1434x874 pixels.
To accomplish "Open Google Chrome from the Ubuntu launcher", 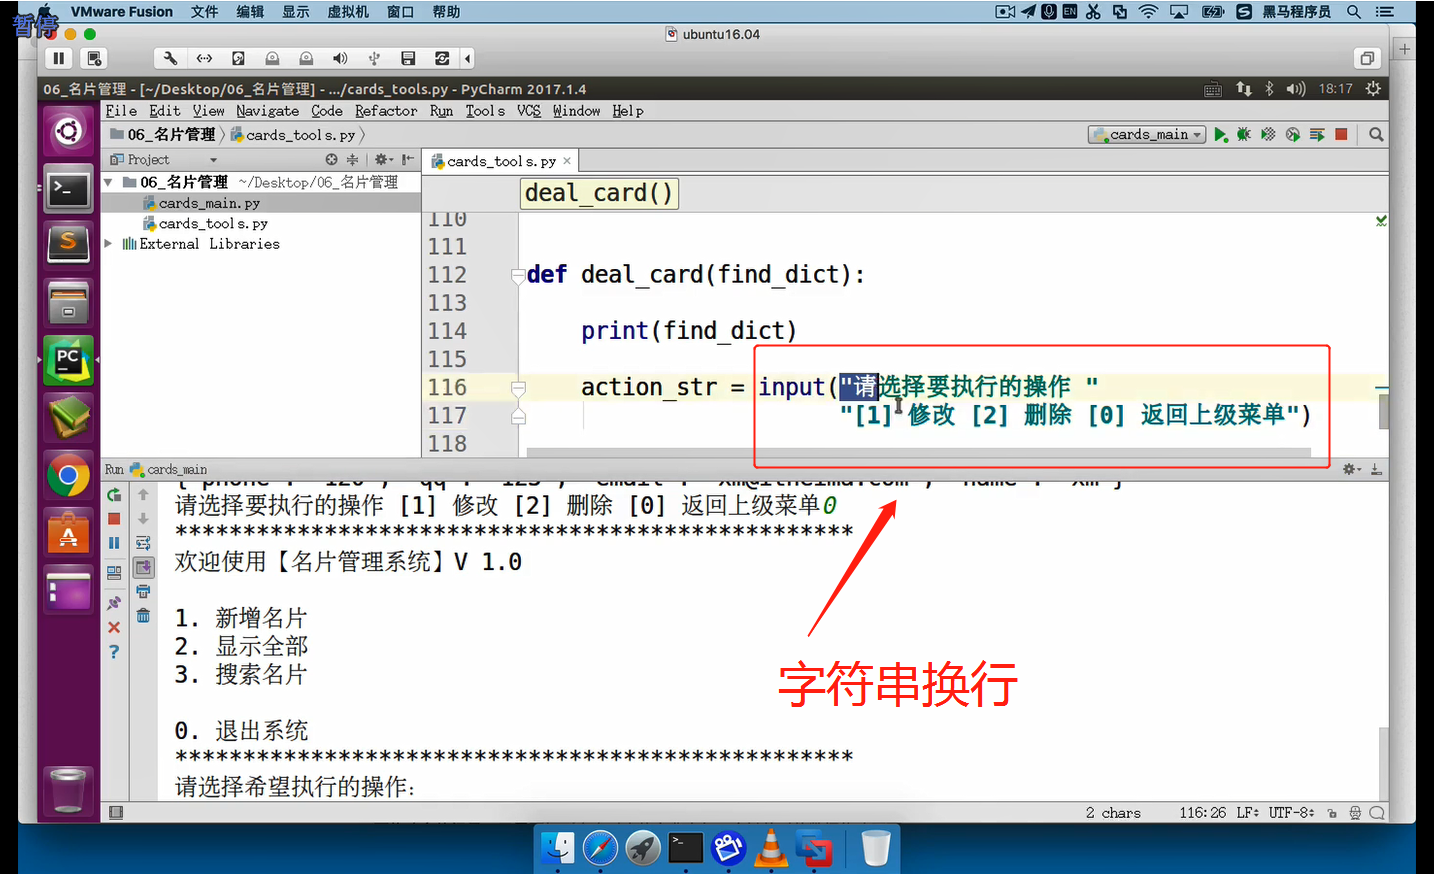I will (x=68, y=475).
